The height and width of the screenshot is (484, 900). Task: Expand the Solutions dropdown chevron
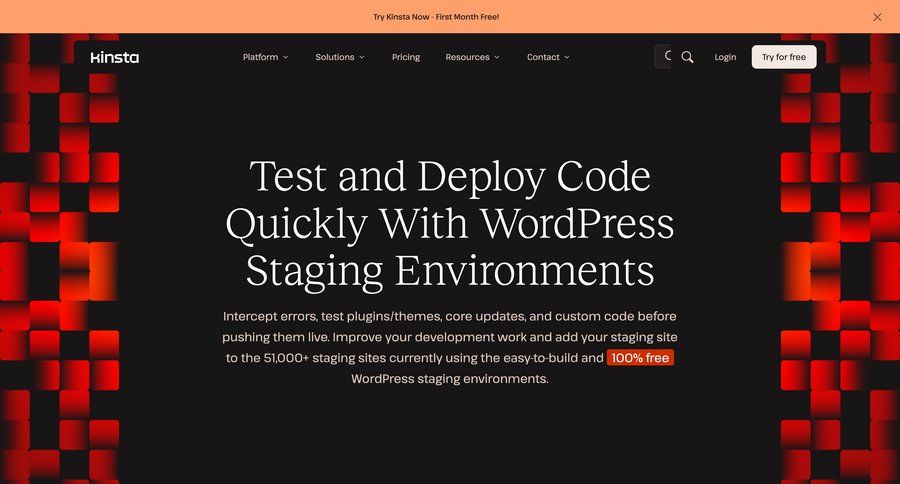(x=362, y=57)
